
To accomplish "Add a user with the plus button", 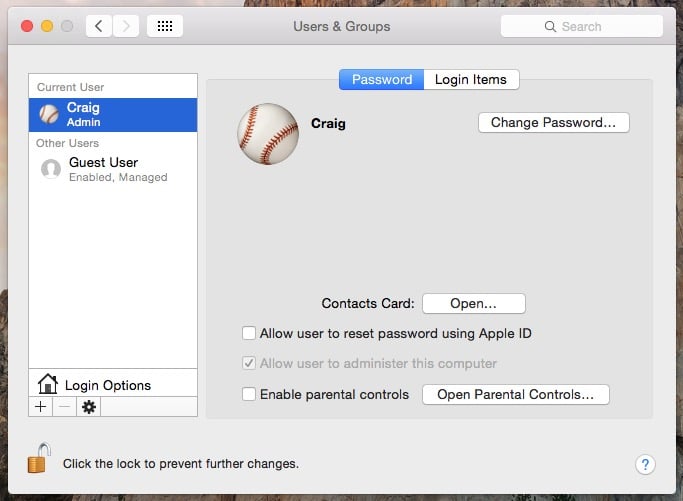I will (x=41, y=407).
